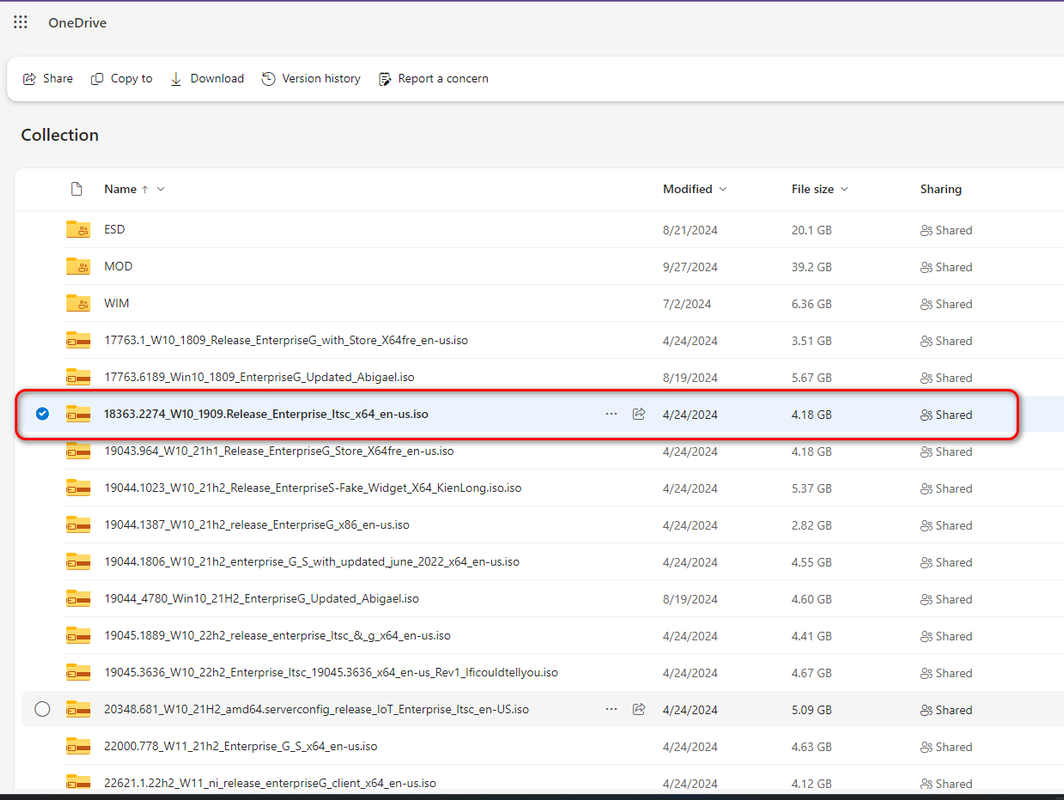This screenshot has width=1064, height=800.
Task: Select the 20348.681 file radio circle
Action: pos(42,709)
